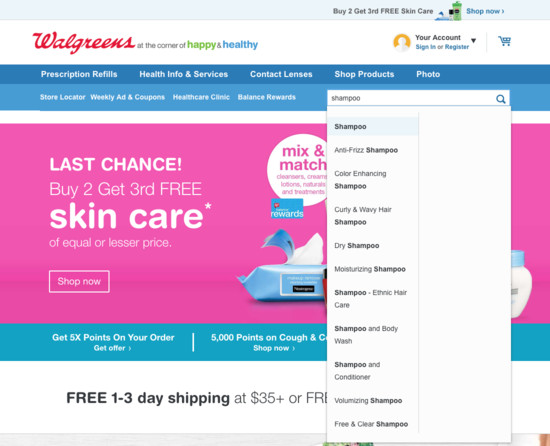Click the pink banner Shop now button
This screenshot has height=446, width=550.
79,281
